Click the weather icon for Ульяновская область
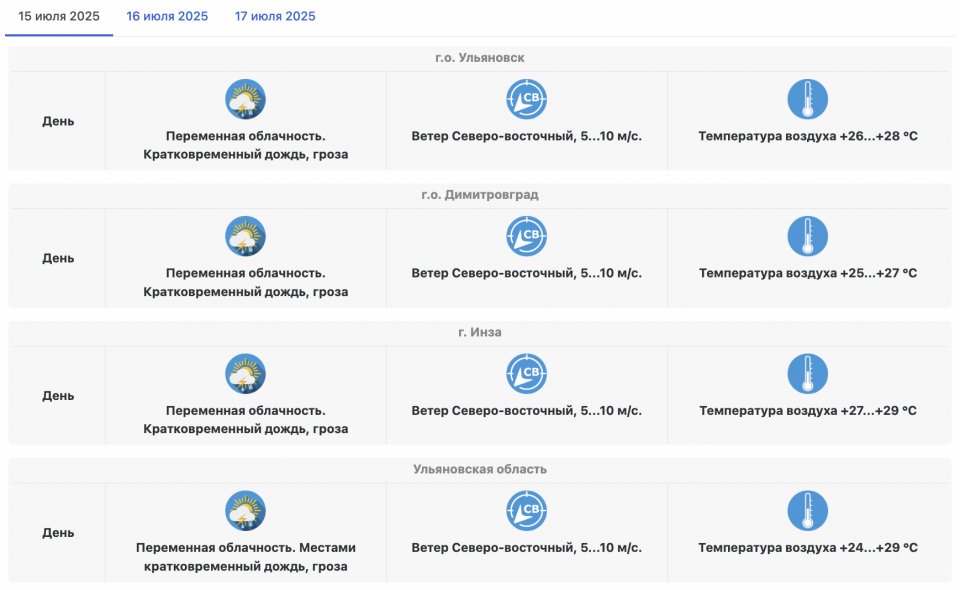Image resolution: width=960 pixels, height=590 pixels. (x=245, y=511)
